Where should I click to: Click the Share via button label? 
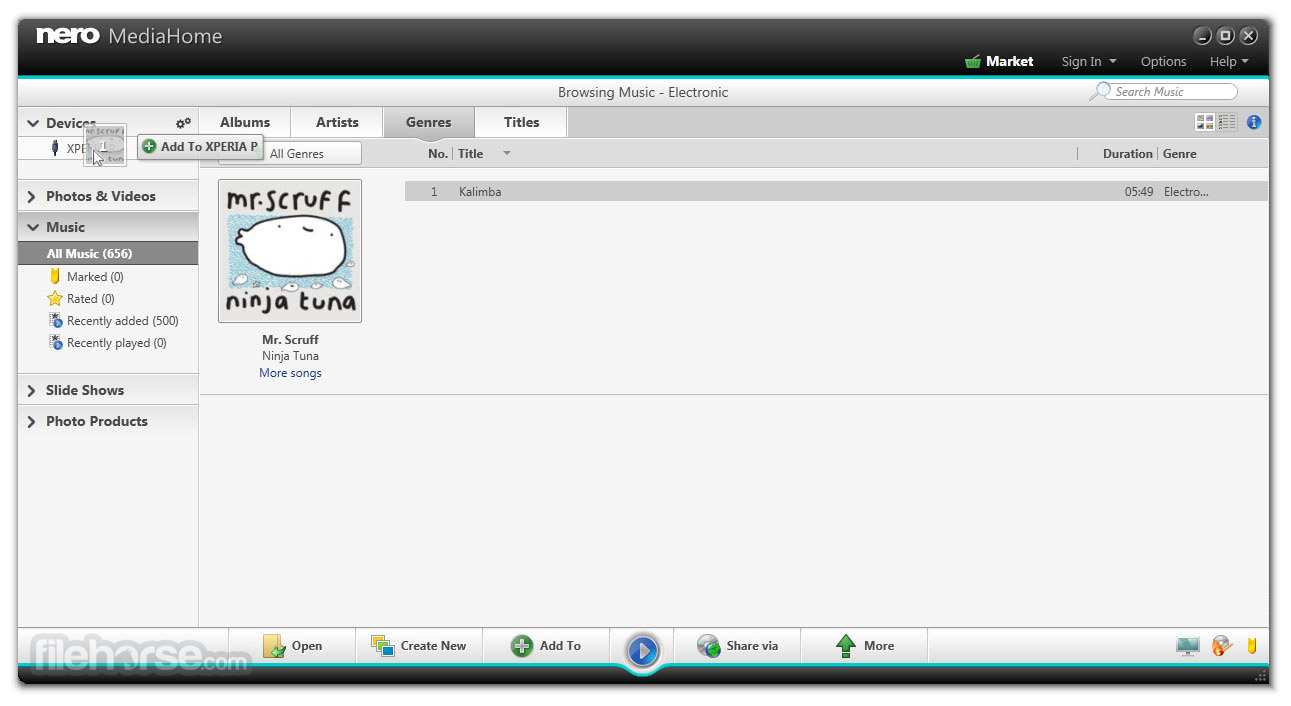coord(752,646)
